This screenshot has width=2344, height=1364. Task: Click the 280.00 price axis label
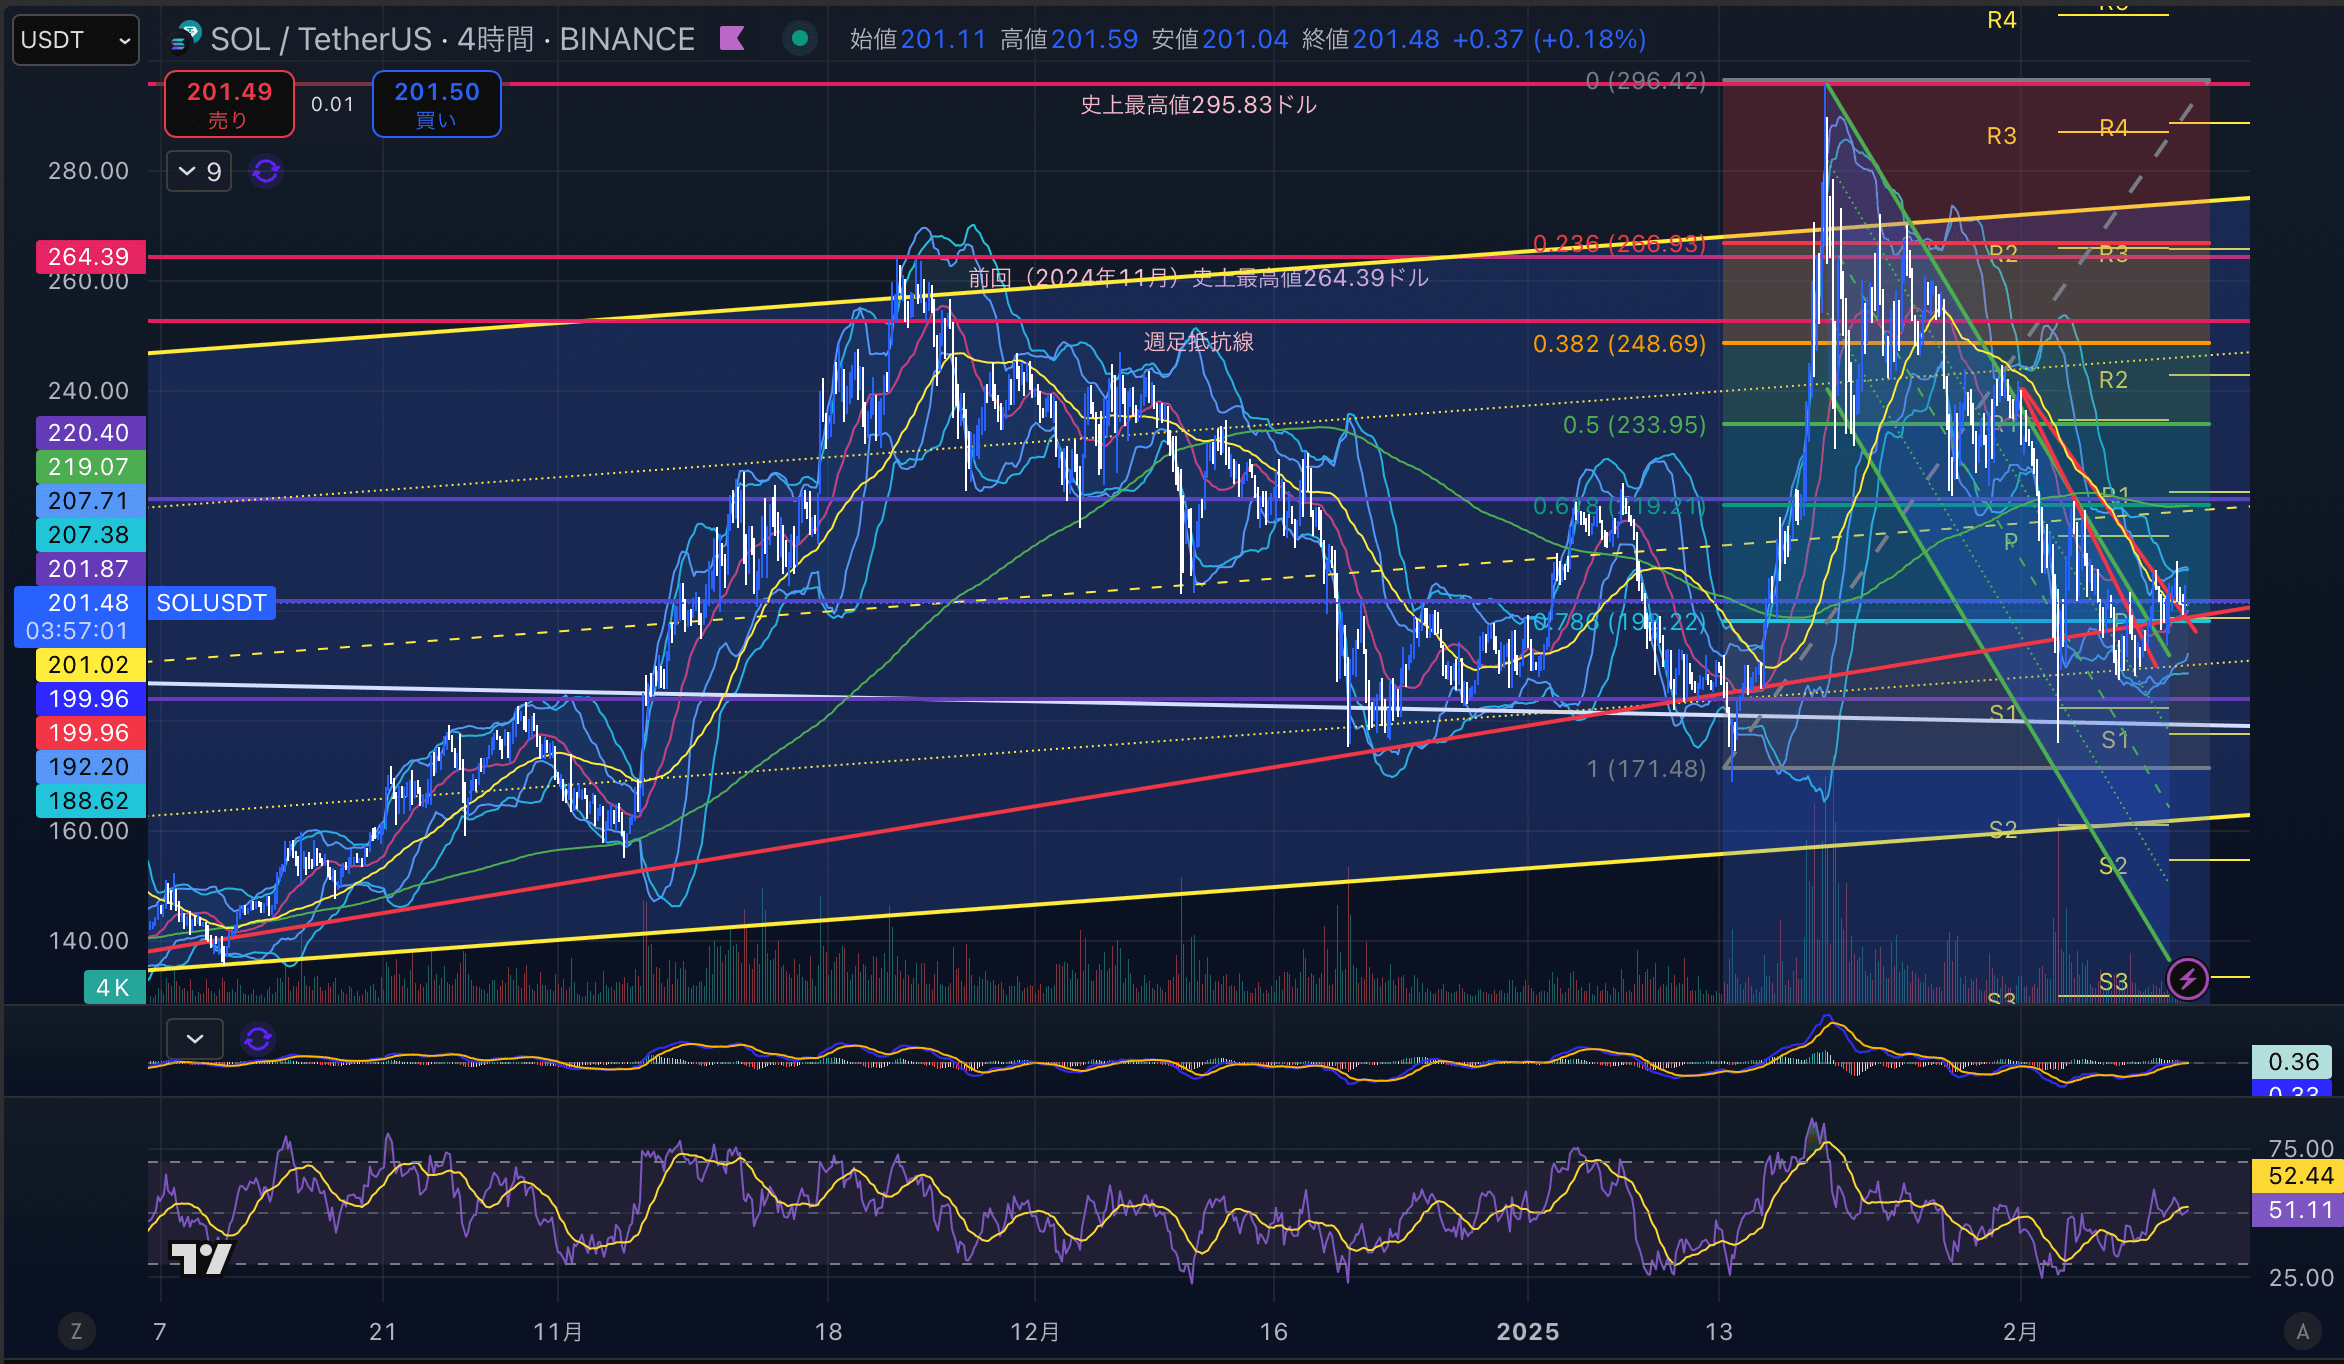pos(89,171)
